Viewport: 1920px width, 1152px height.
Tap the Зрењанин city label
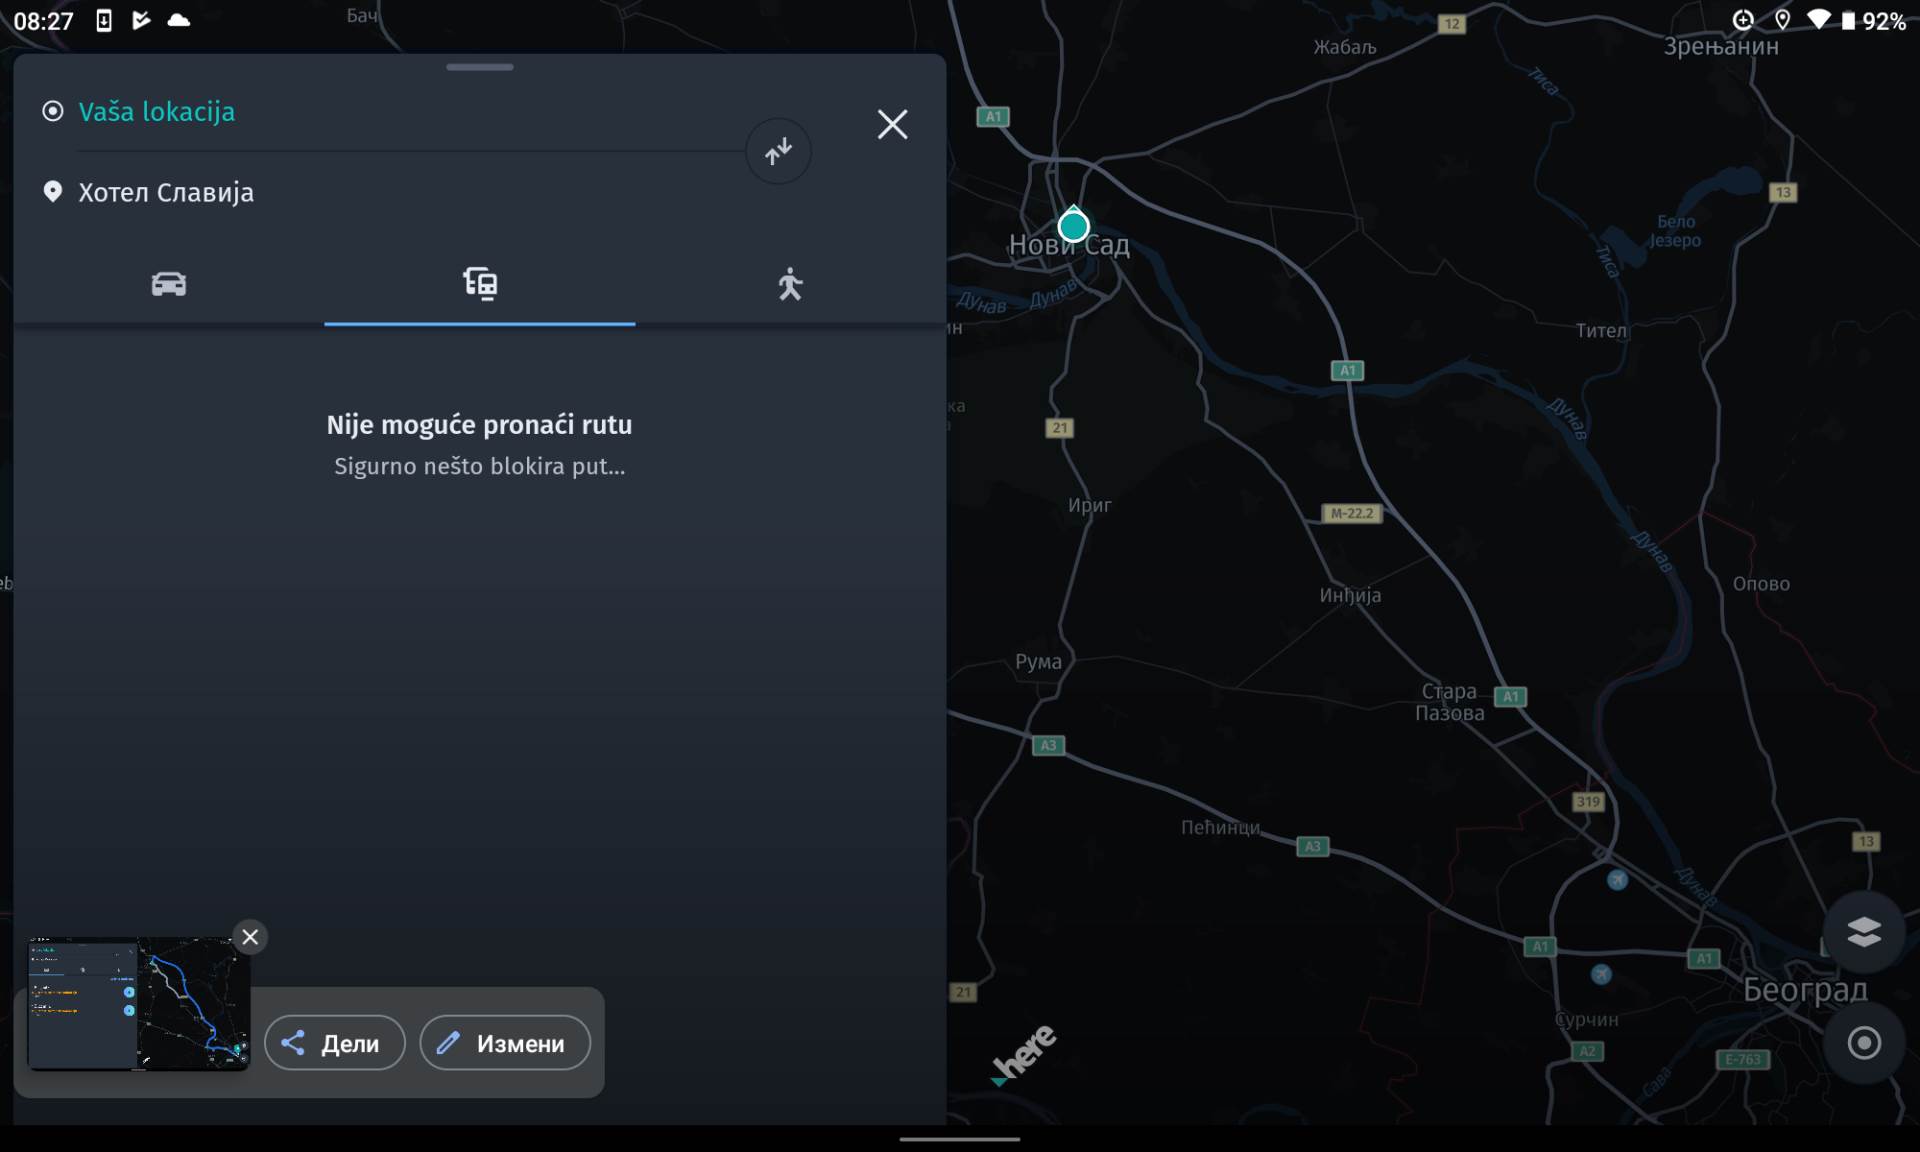(1720, 46)
